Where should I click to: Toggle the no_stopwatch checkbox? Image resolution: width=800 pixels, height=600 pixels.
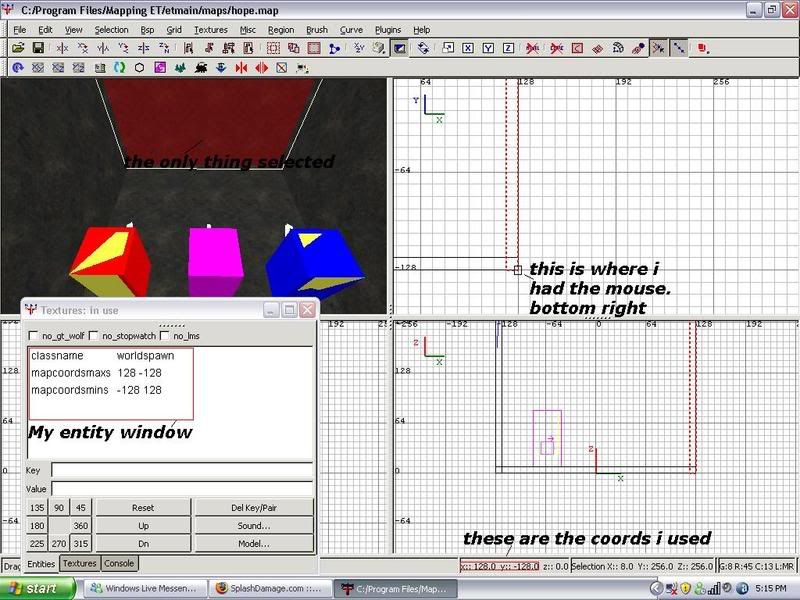pyautogui.click(x=92, y=335)
